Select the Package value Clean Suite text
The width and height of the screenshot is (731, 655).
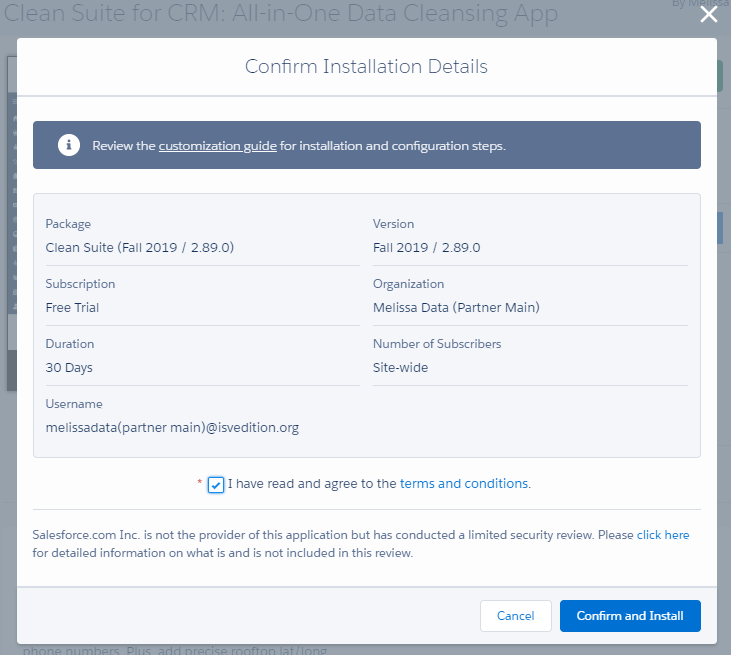point(139,248)
